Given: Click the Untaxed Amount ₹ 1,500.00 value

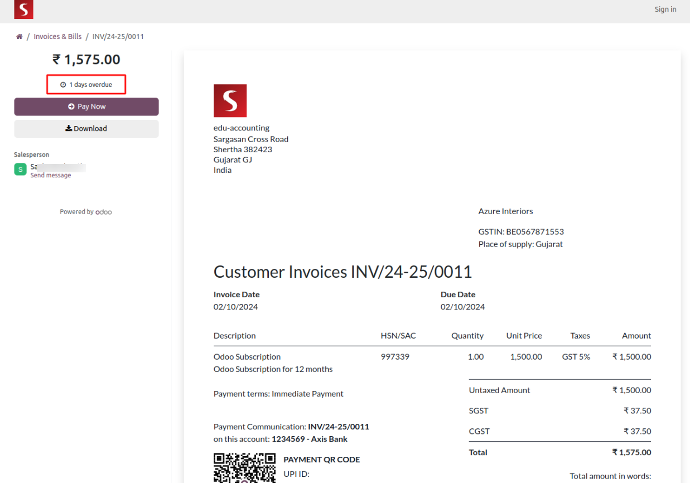Looking at the screenshot, I should [631, 390].
